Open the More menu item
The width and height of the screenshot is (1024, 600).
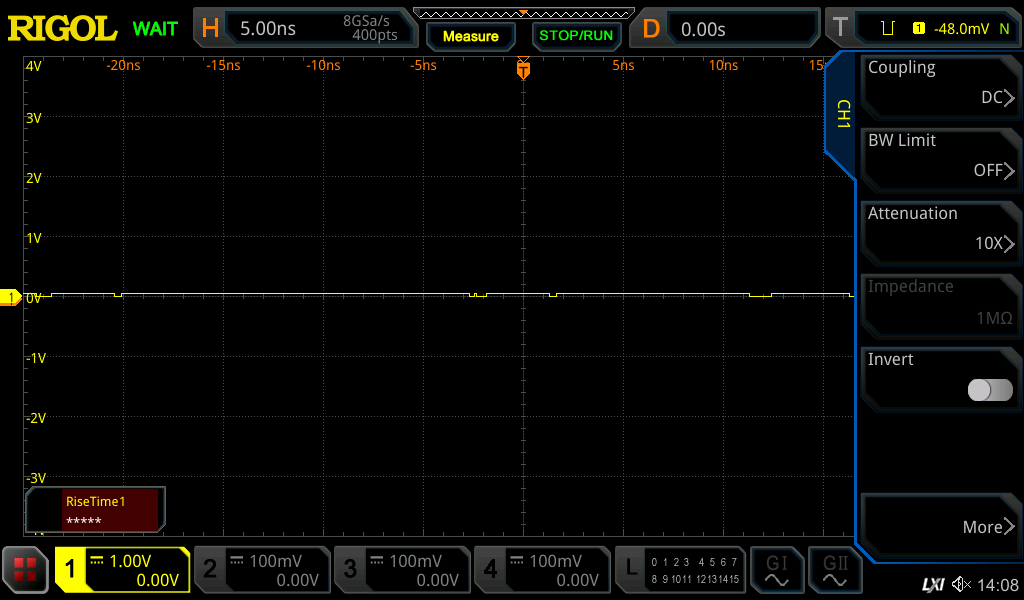click(940, 527)
